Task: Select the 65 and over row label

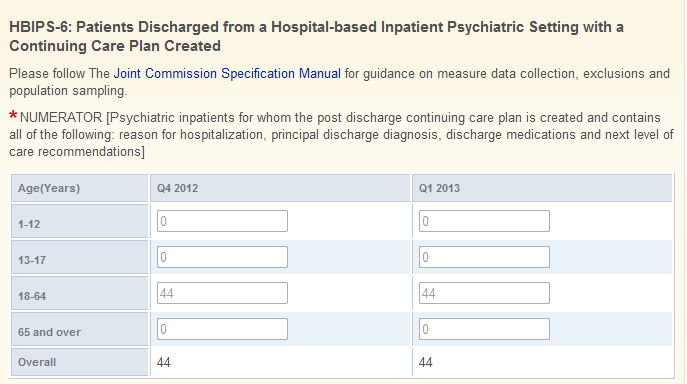Action: (x=79, y=329)
